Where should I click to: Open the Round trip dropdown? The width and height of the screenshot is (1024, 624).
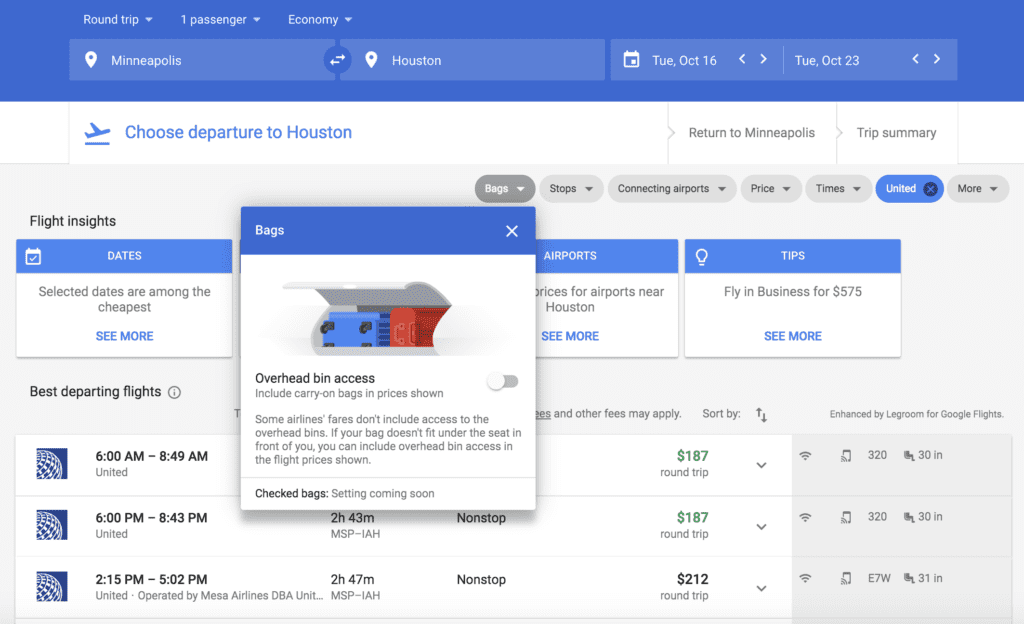pos(118,20)
